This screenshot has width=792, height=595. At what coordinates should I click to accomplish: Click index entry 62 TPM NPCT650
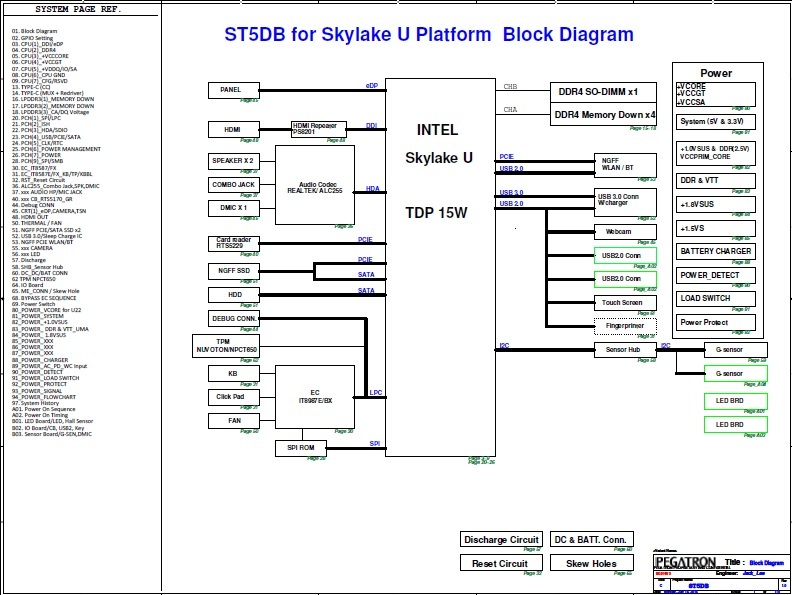(33, 279)
